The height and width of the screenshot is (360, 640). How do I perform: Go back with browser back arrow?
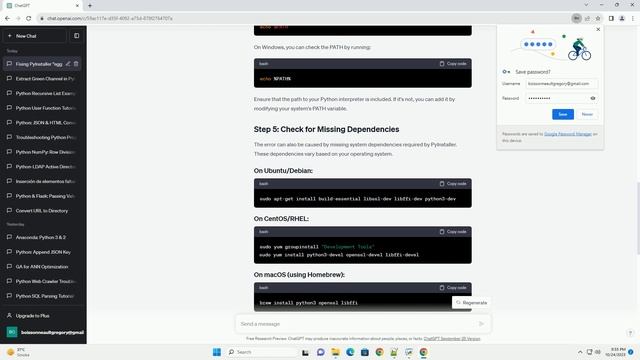pyautogui.click(x=7, y=18)
